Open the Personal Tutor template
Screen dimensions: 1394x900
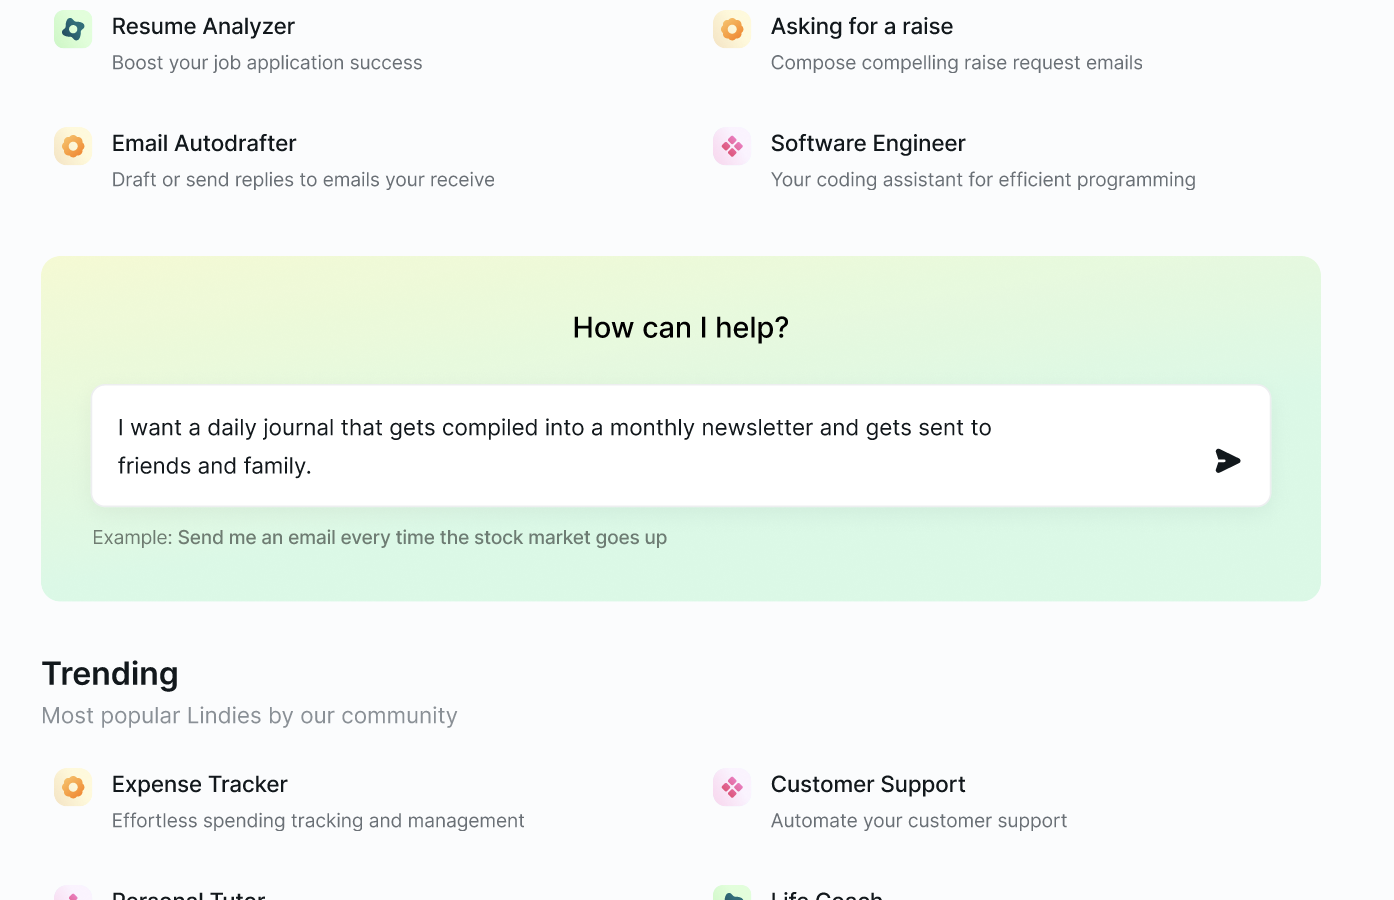(x=187, y=895)
